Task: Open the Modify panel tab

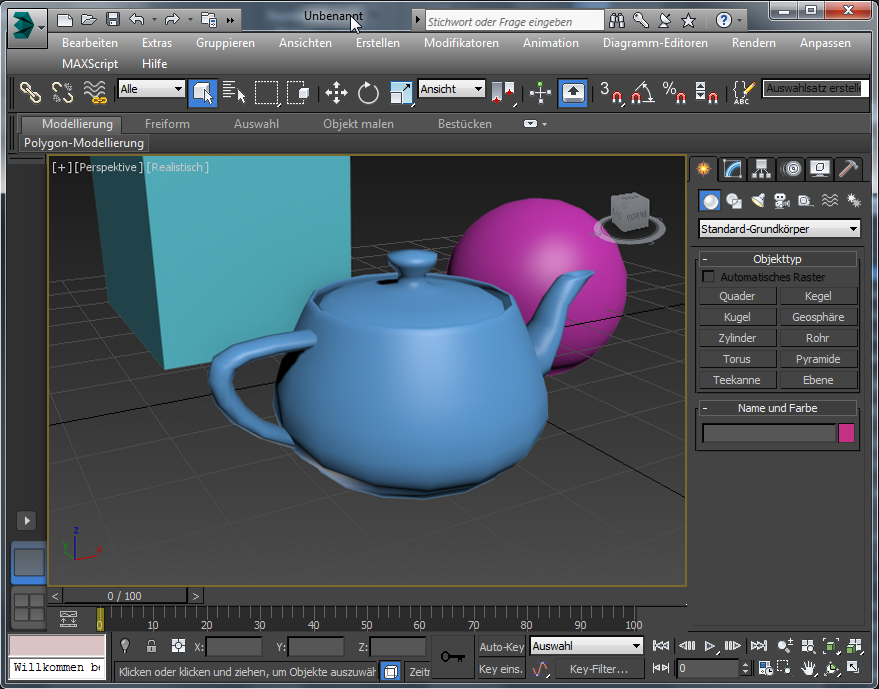Action: (733, 169)
